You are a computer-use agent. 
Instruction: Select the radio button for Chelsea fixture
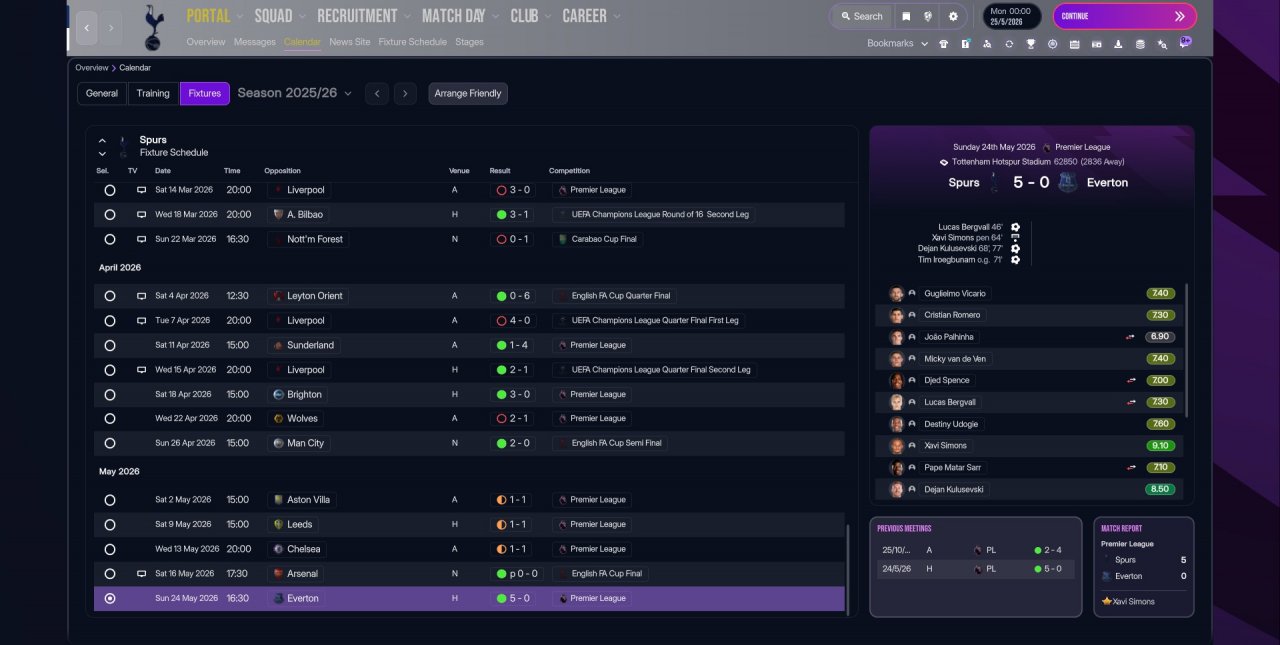point(110,550)
